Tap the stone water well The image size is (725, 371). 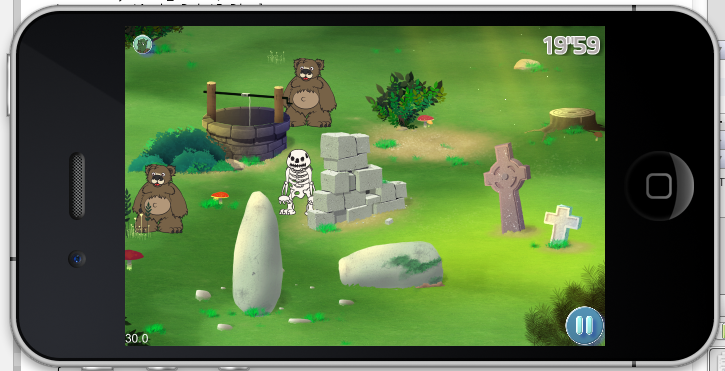246,121
